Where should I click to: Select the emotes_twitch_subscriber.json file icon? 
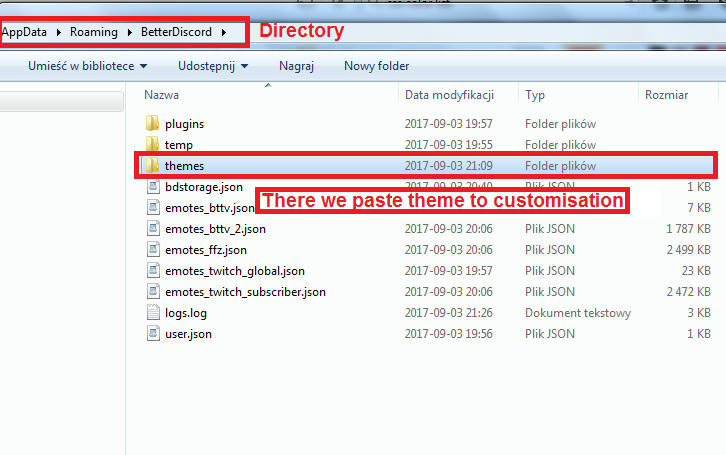[x=153, y=292]
